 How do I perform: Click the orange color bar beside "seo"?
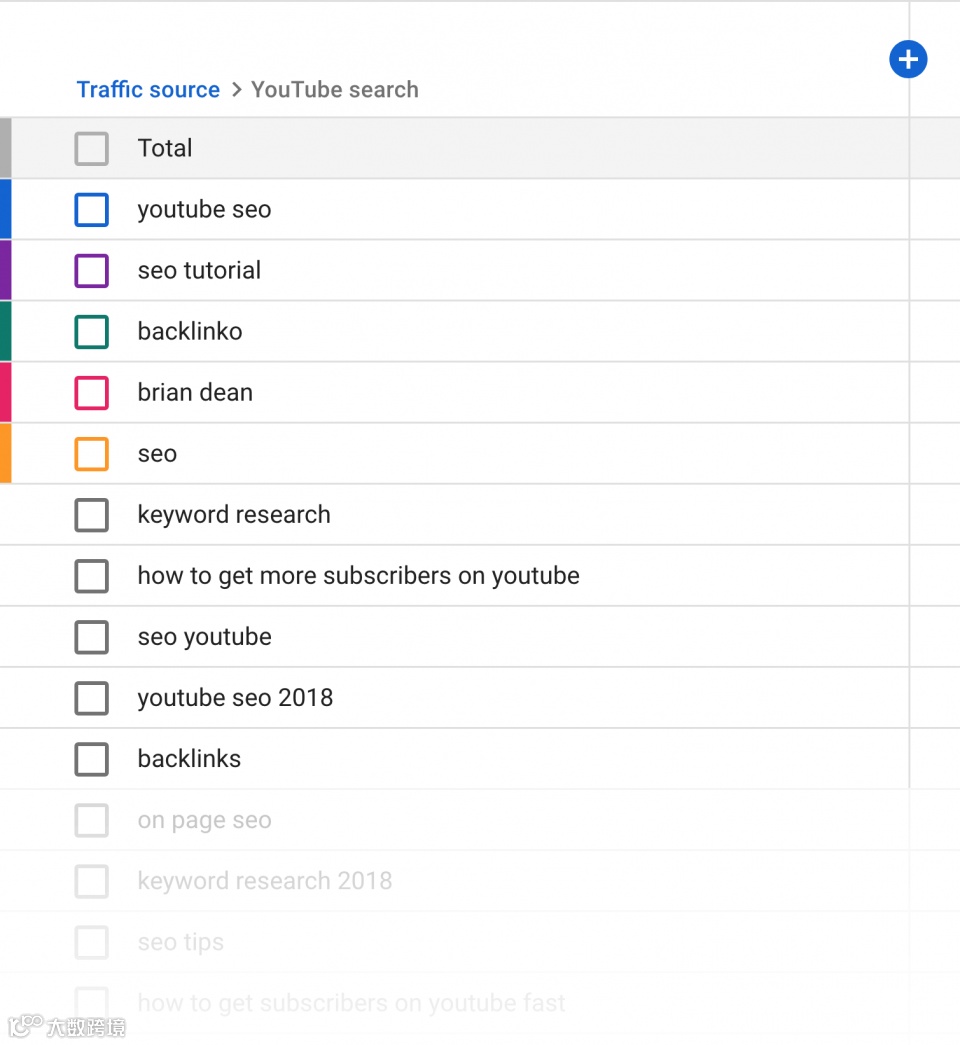[x=4, y=454]
